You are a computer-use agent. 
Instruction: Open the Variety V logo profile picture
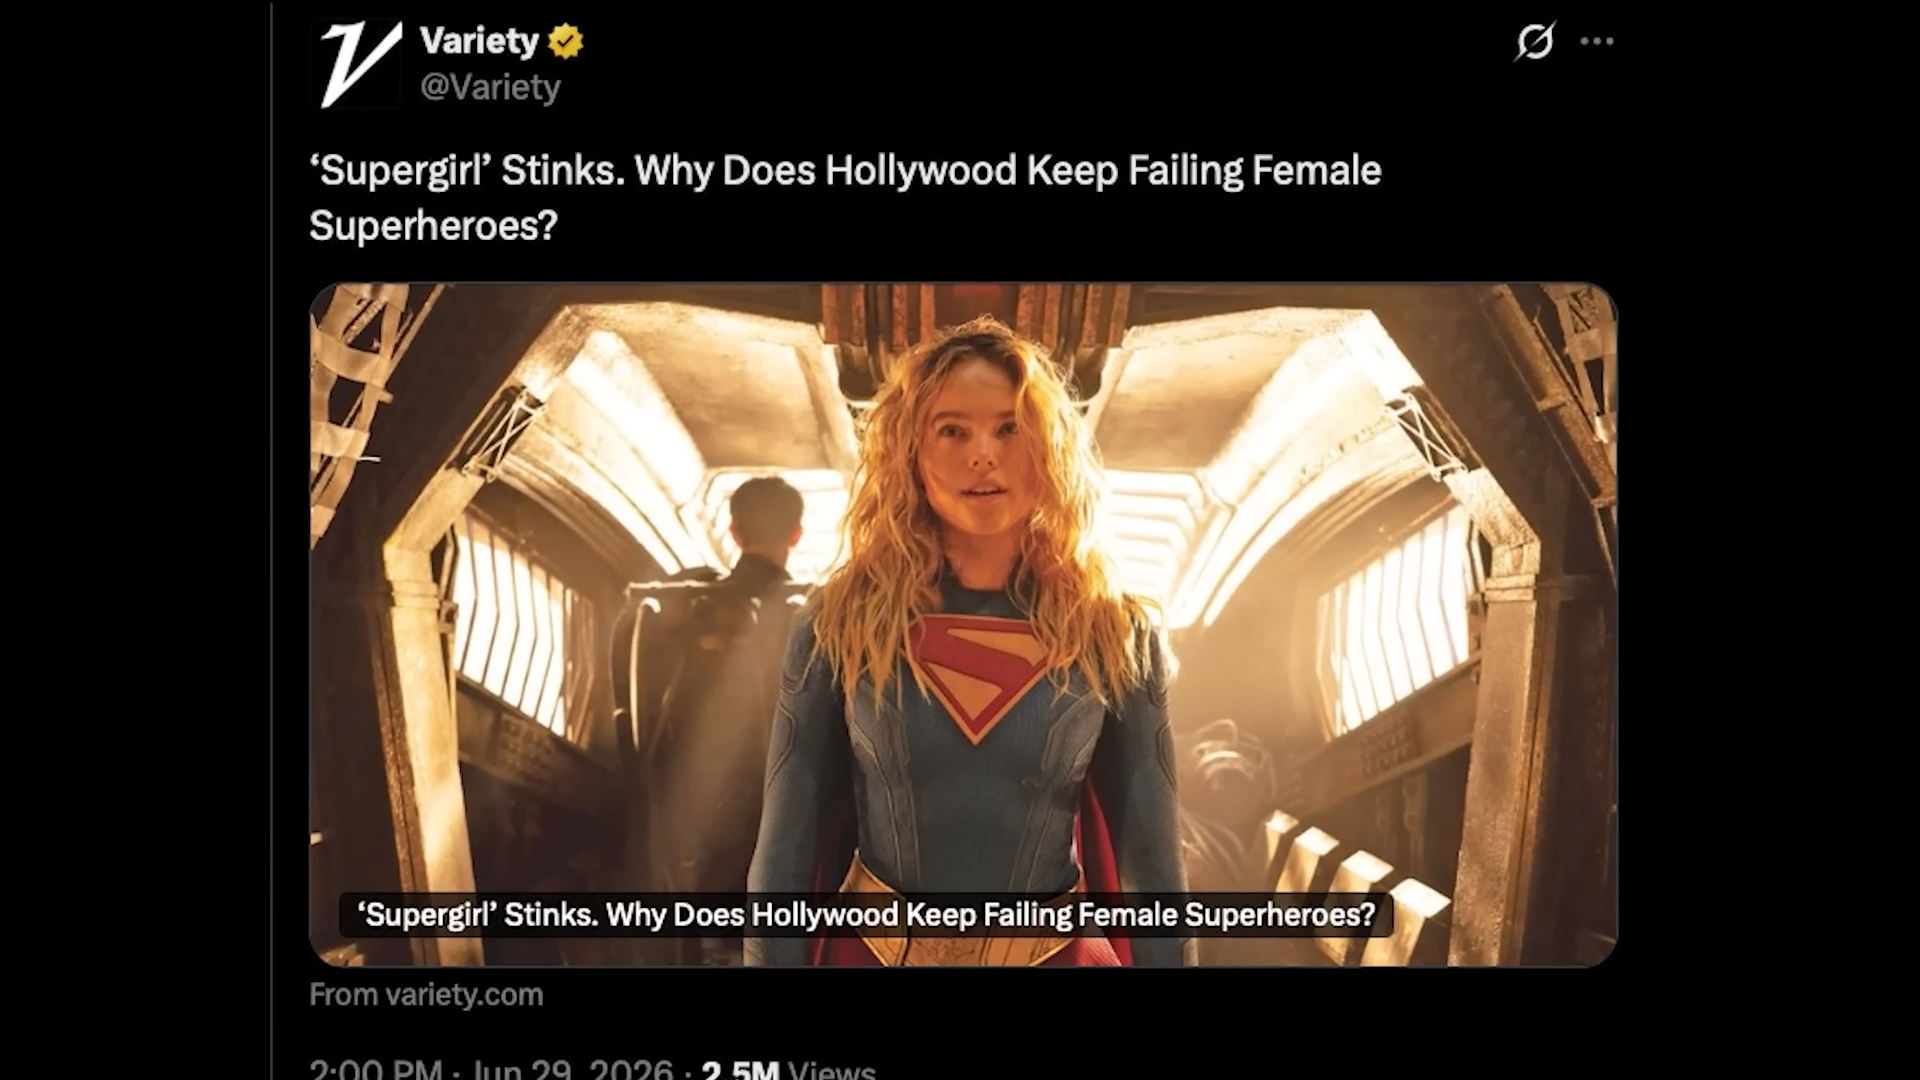click(x=356, y=63)
